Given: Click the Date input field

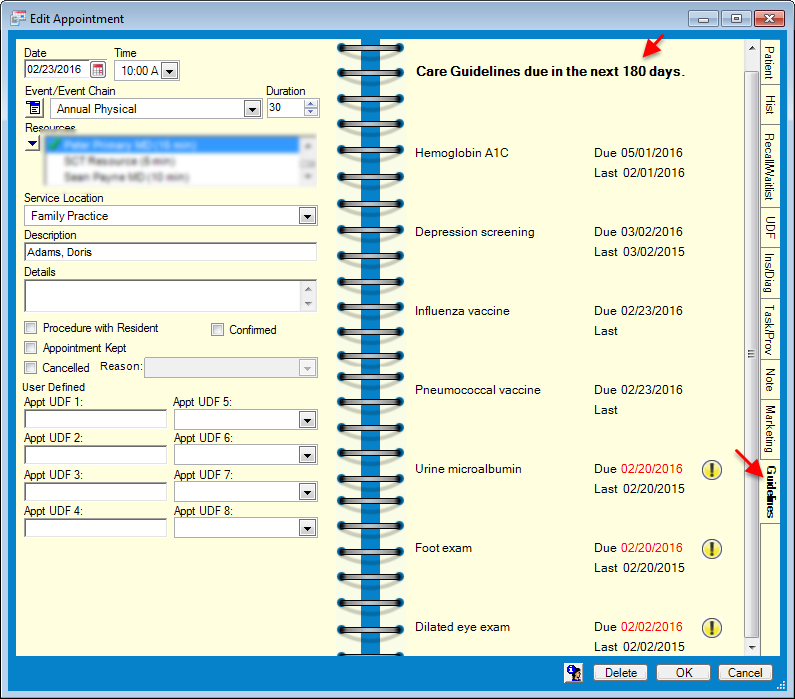Looking at the screenshot, I should click(x=56, y=69).
